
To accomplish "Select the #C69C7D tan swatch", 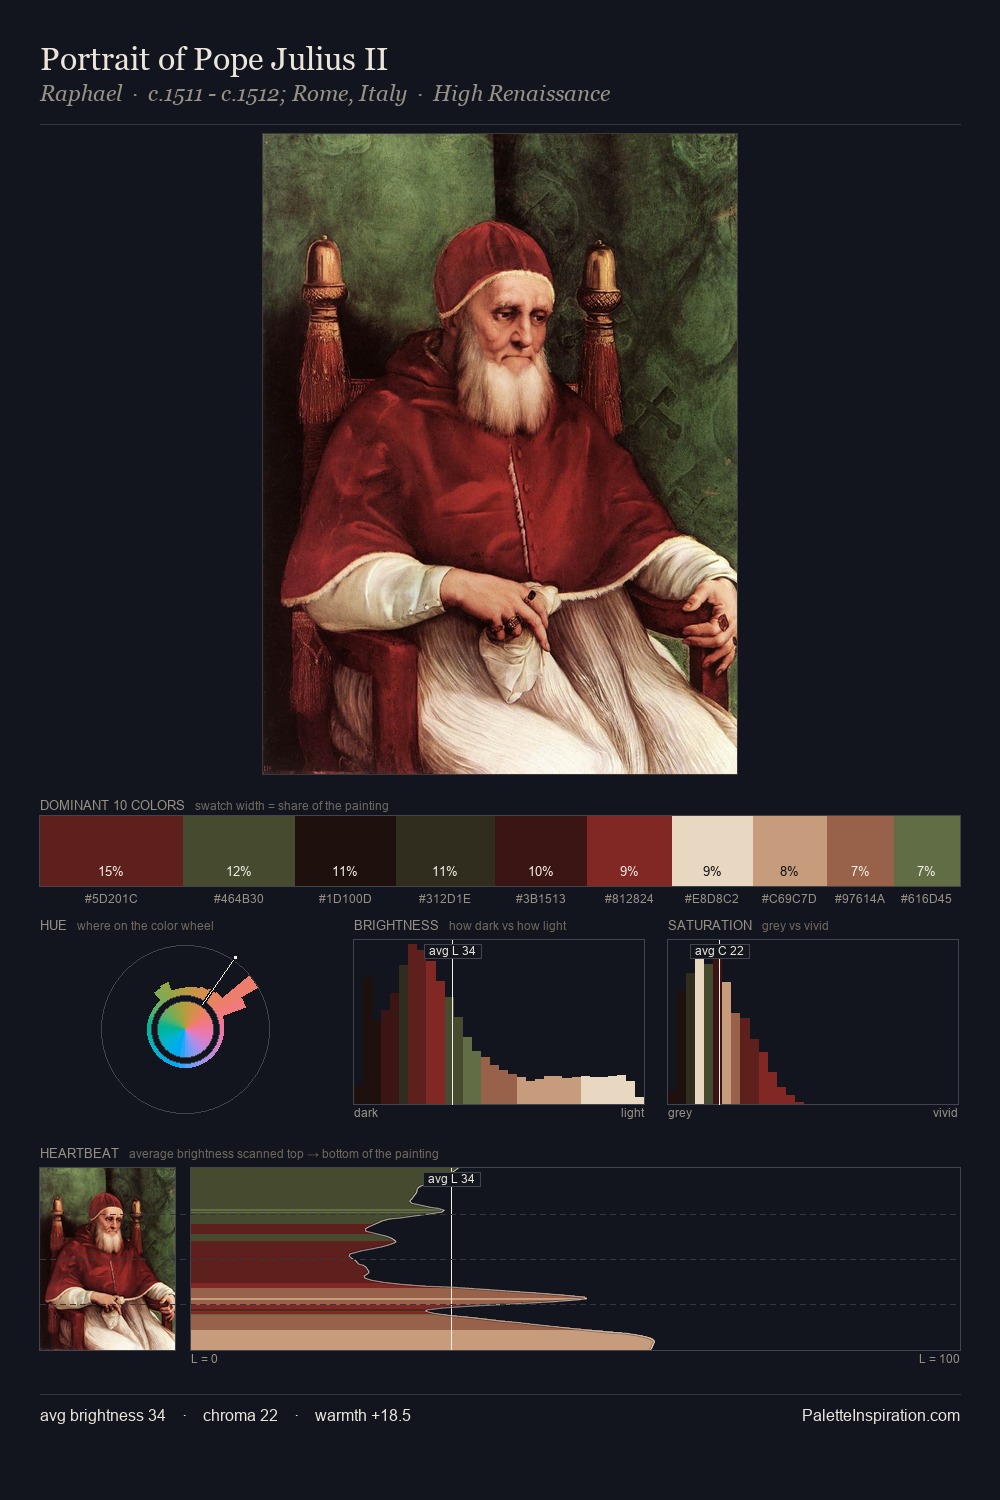I will coord(790,851).
